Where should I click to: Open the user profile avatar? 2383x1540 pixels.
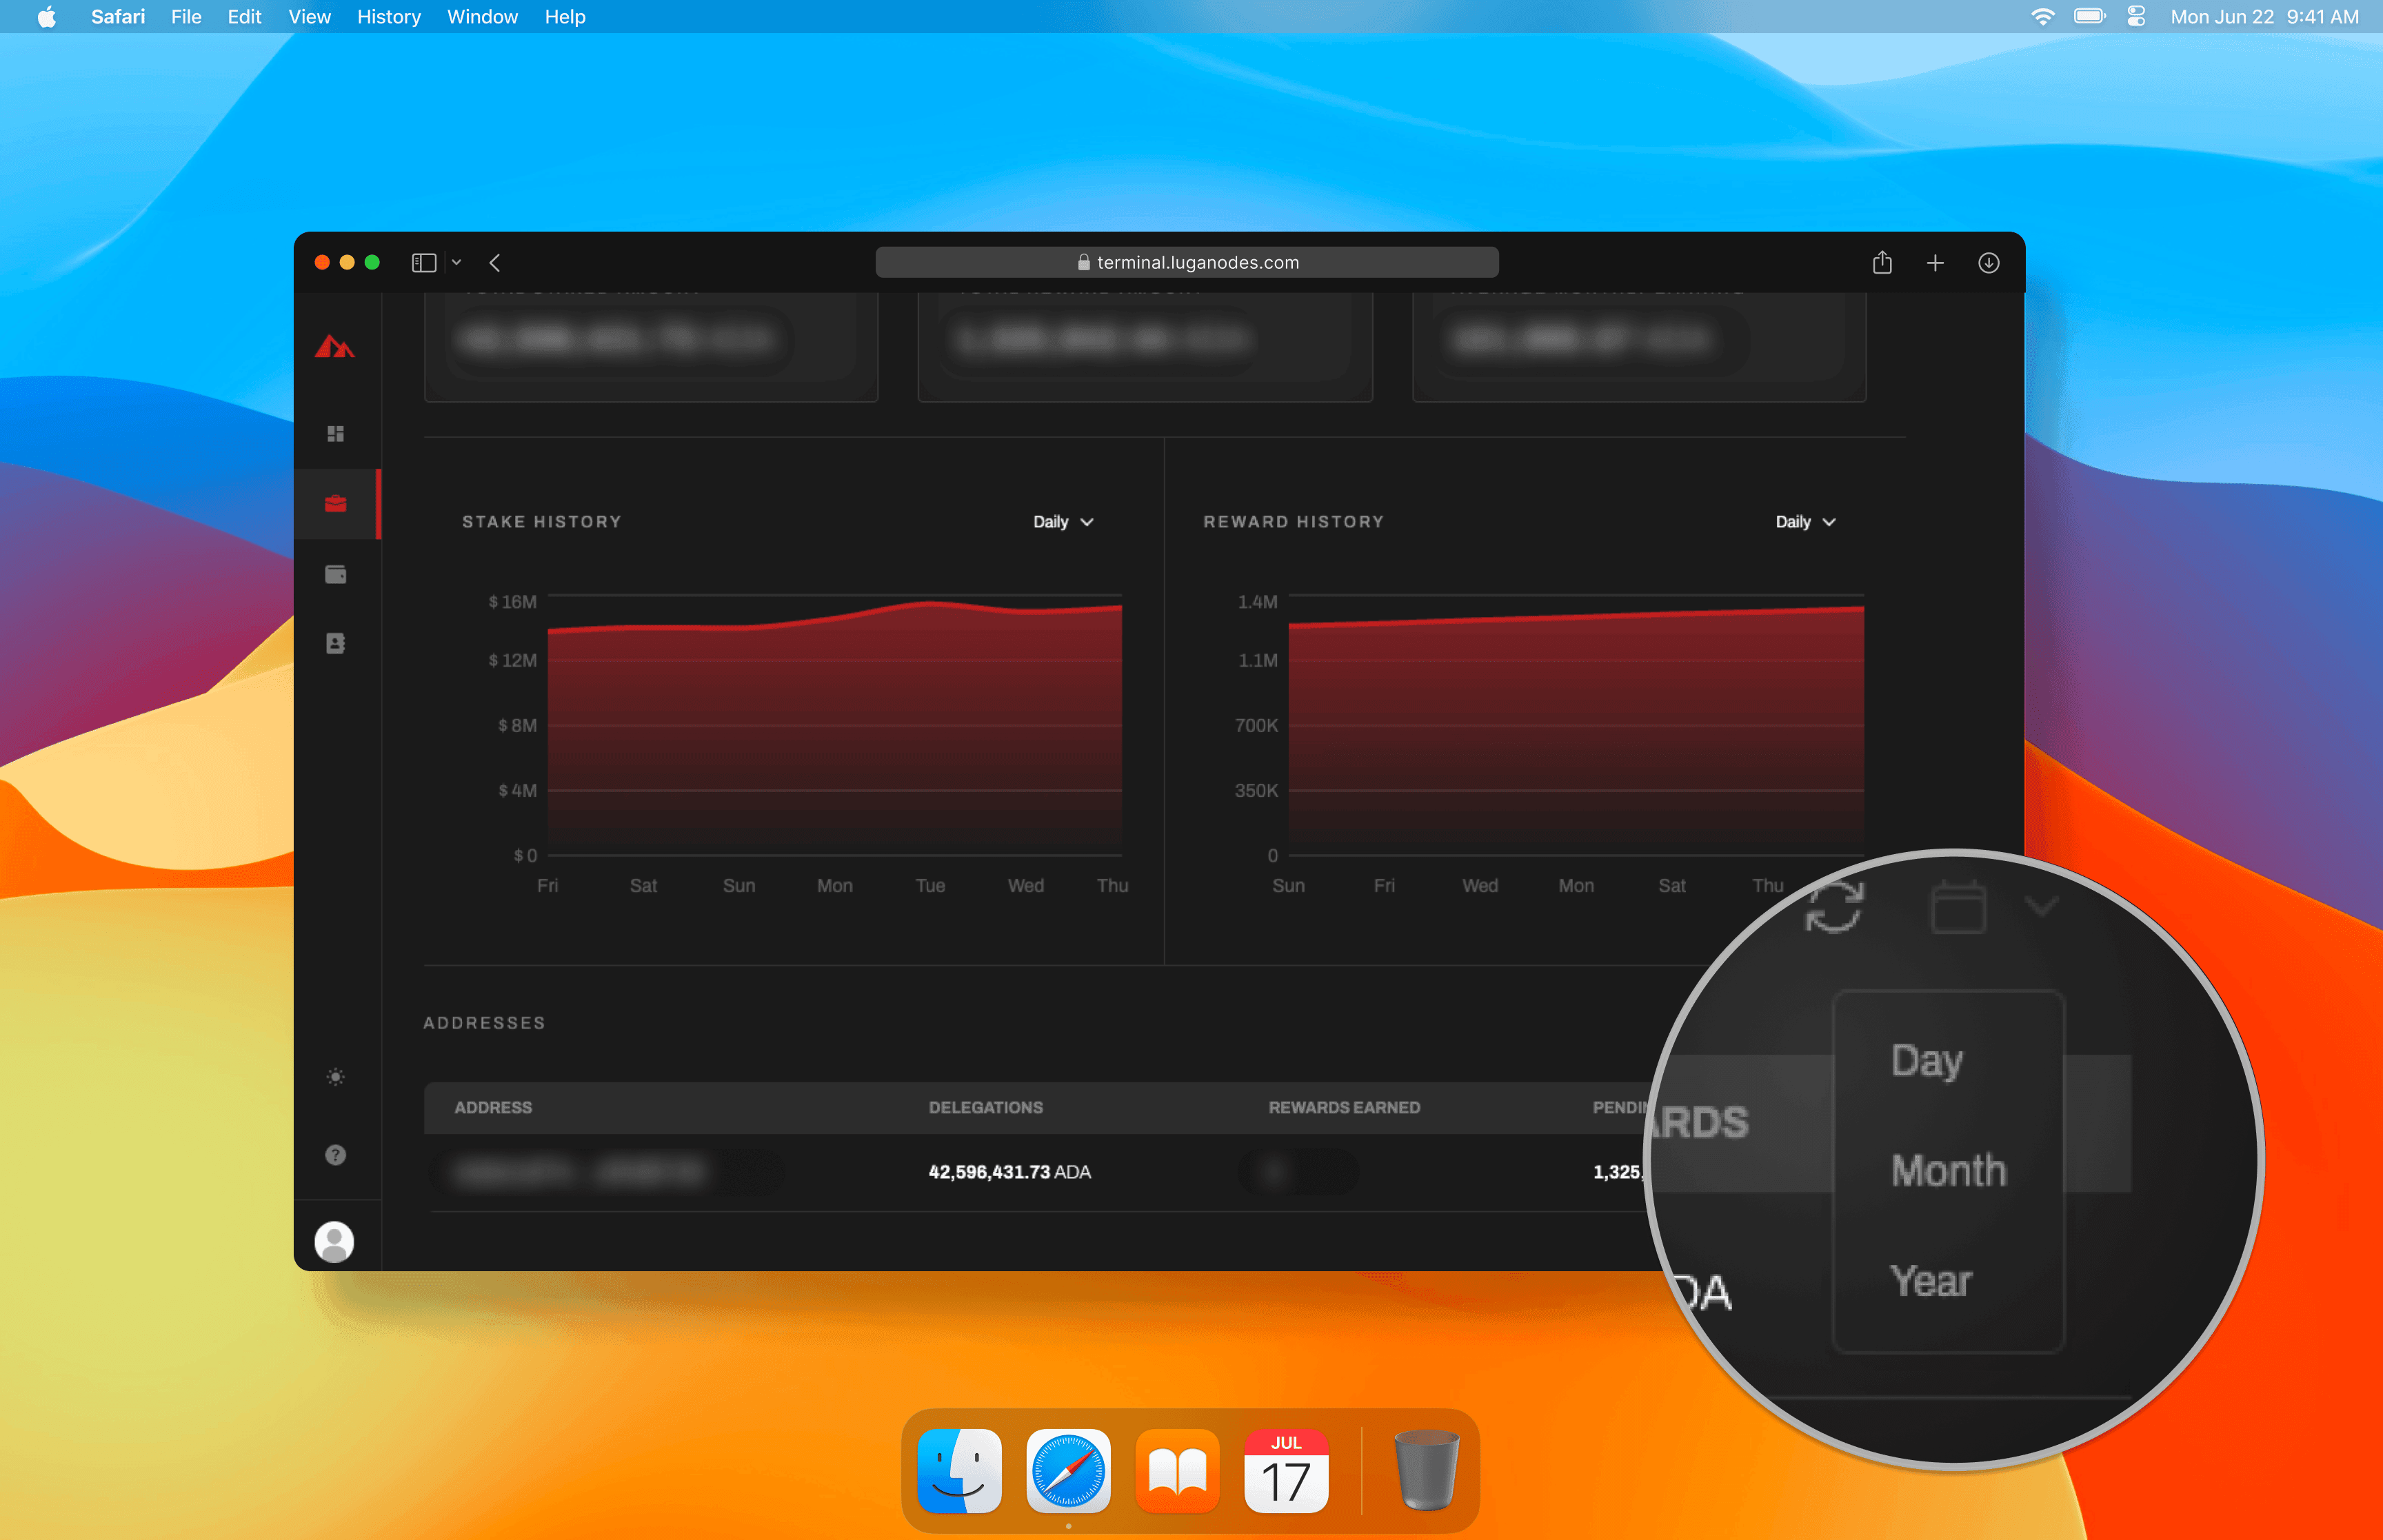(x=334, y=1241)
